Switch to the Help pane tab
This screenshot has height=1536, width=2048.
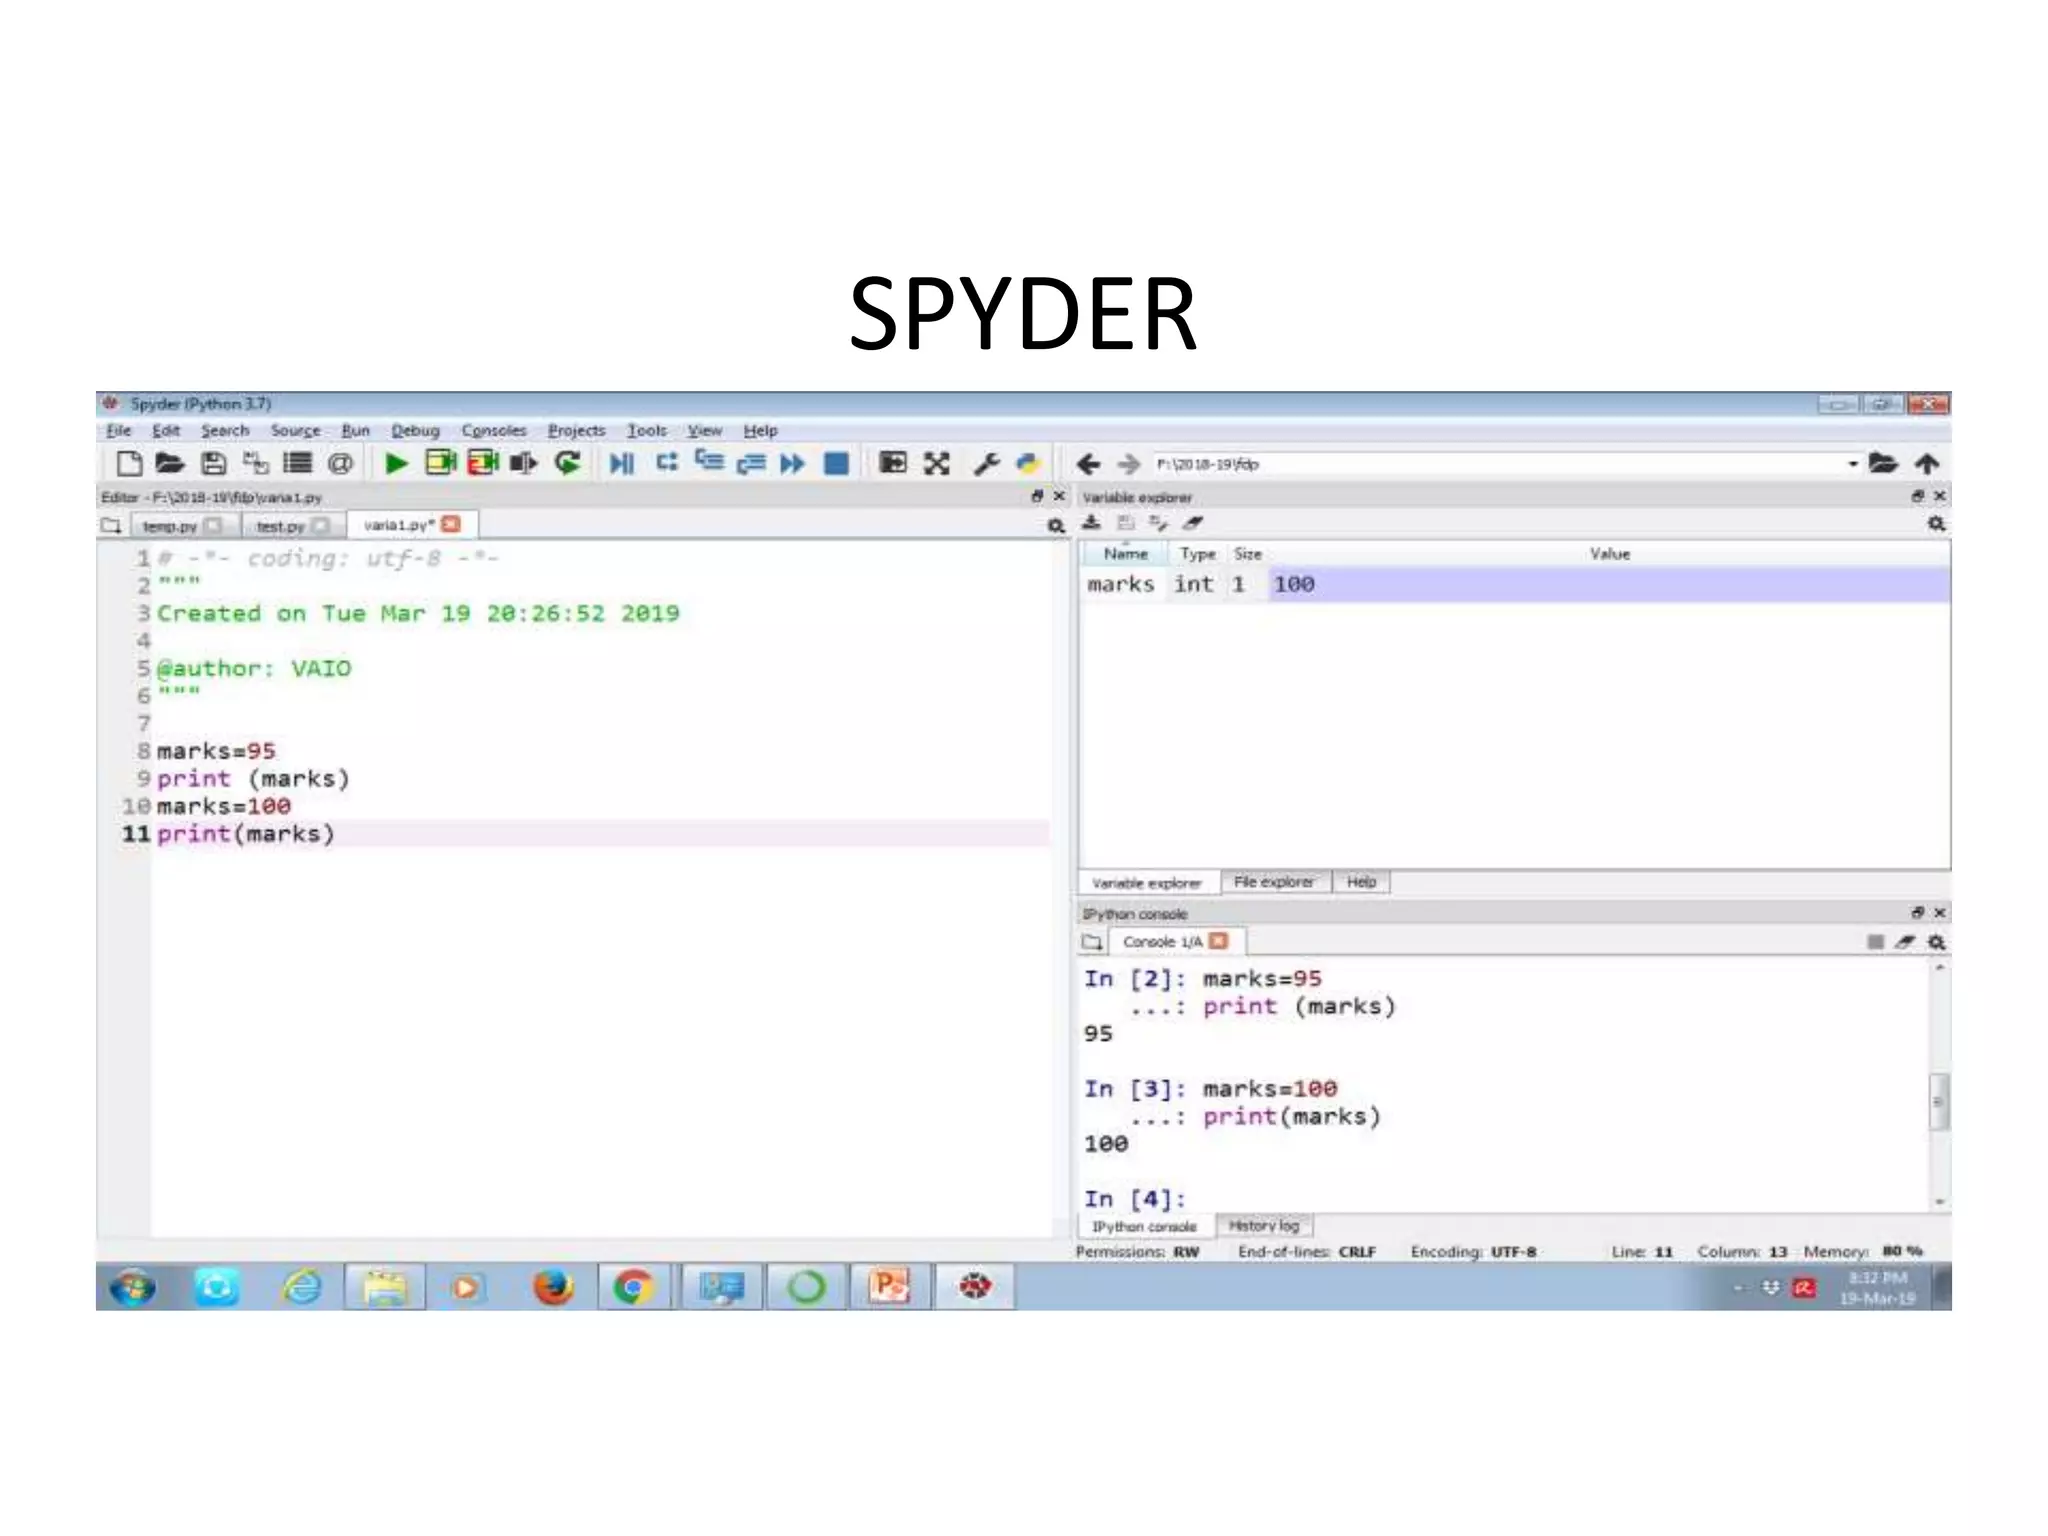1361,882
